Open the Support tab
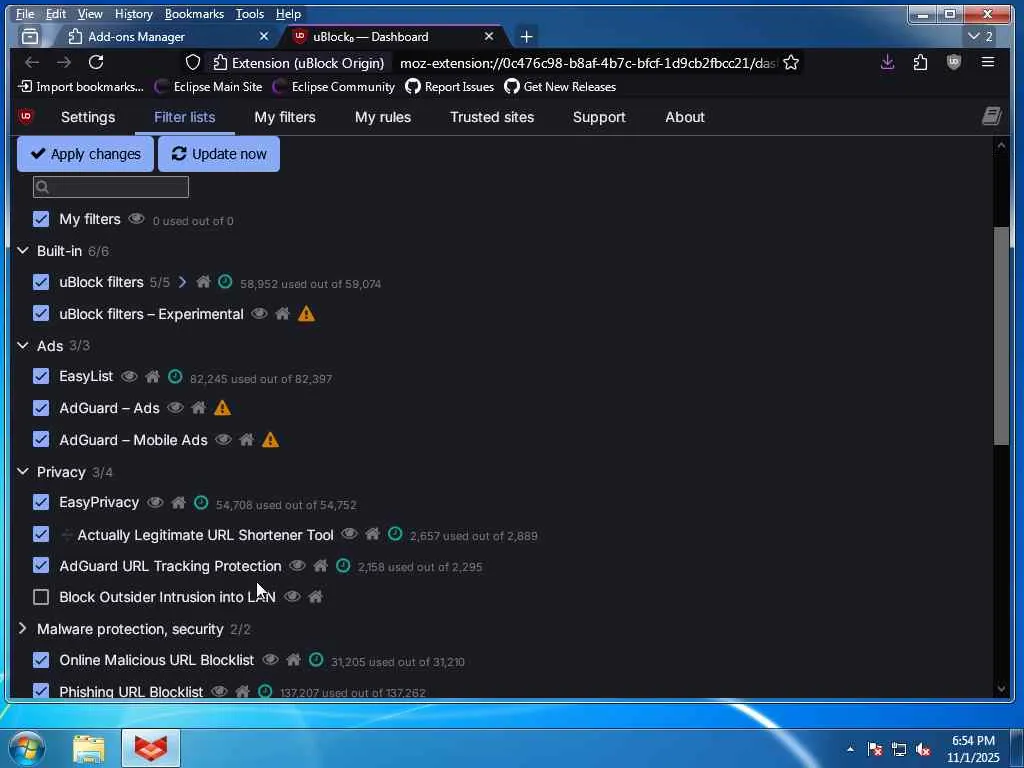 (599, 118)
